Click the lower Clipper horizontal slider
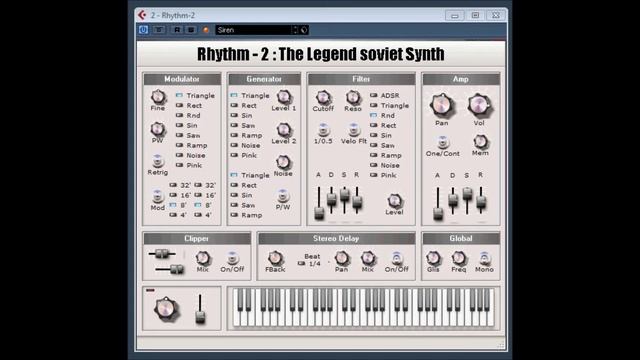This screenshot has width=640, height=360. pyautogui.click(x=170, y=269)
